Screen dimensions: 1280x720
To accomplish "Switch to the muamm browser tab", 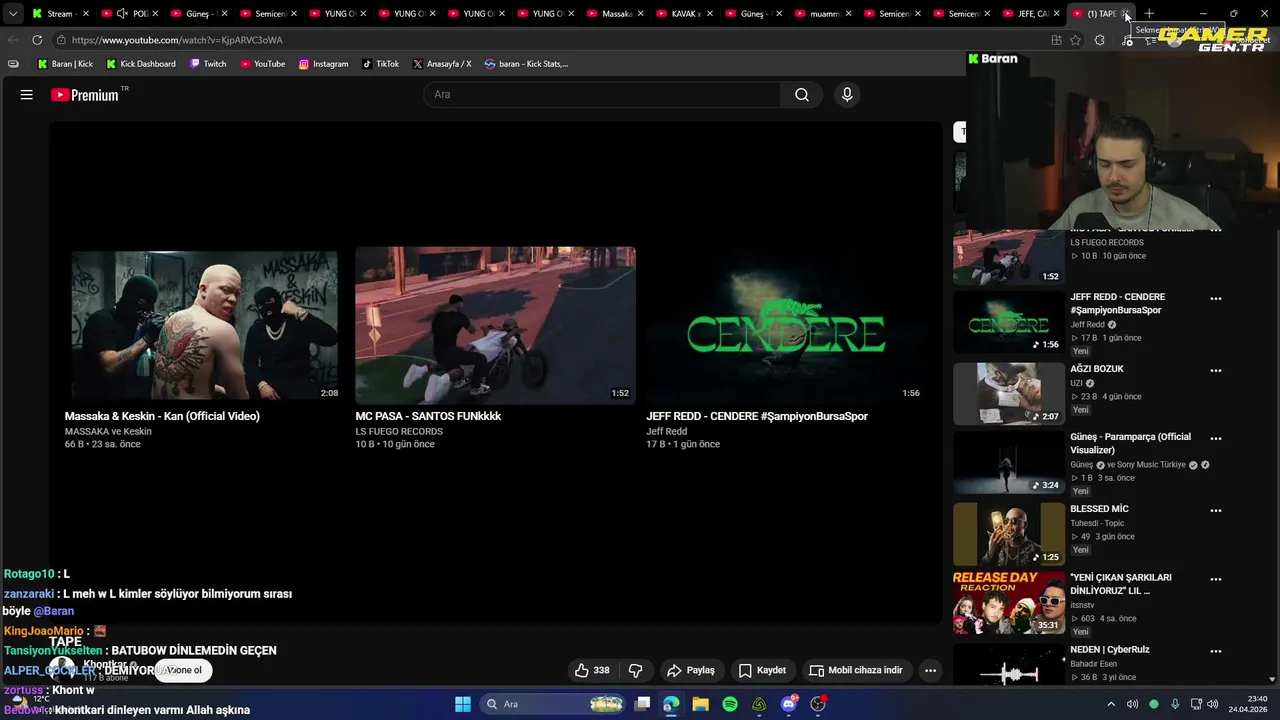I will [x=823, y=14].
